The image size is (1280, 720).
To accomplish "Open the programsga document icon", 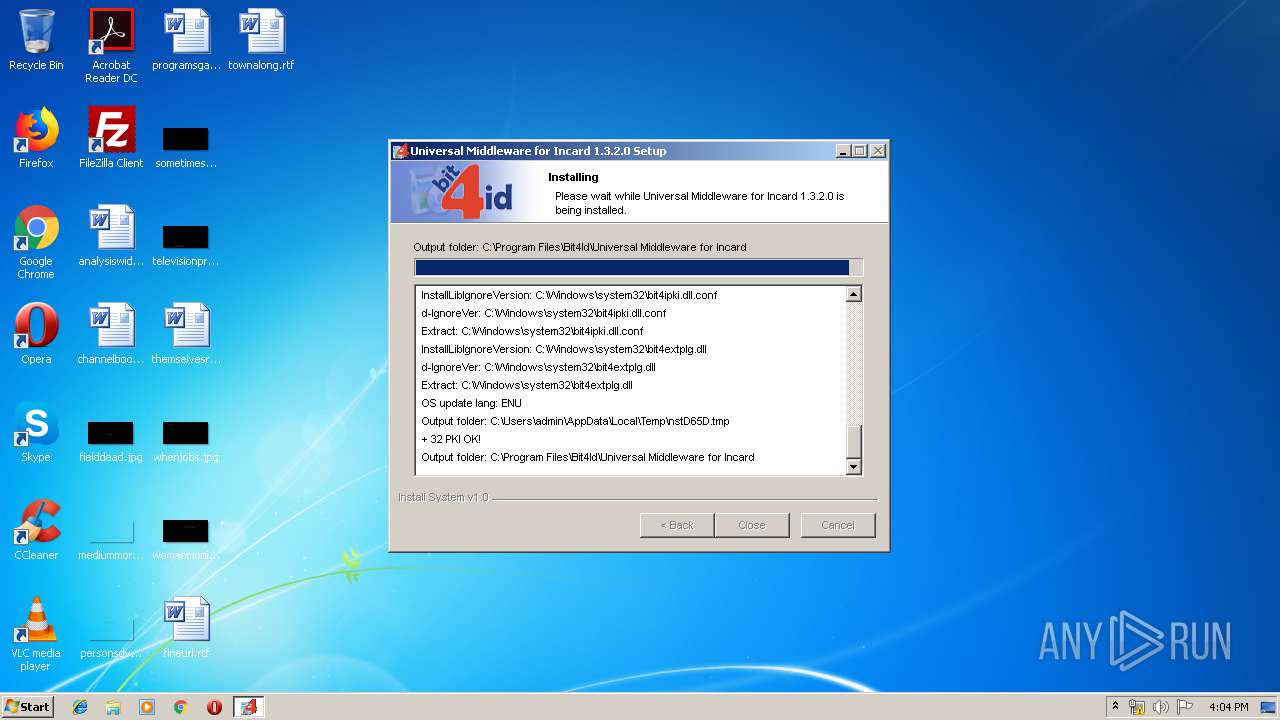I will 186,40.
